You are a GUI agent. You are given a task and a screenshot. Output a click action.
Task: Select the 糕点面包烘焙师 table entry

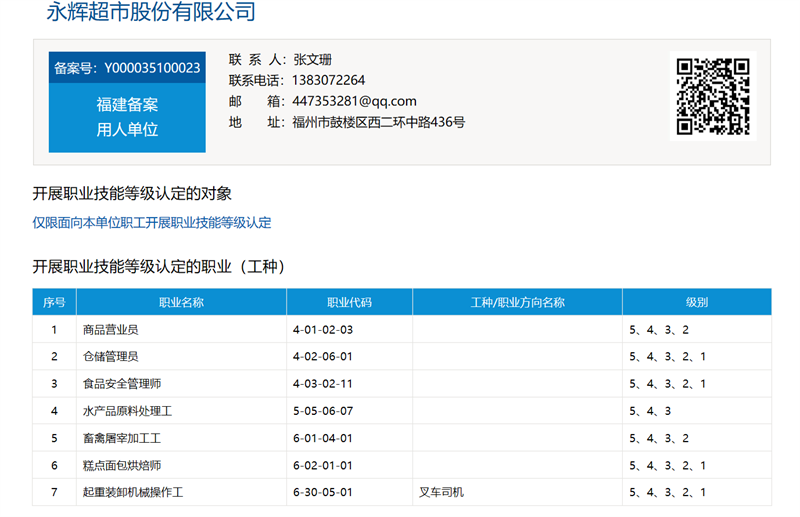click(x=122, y=466)
